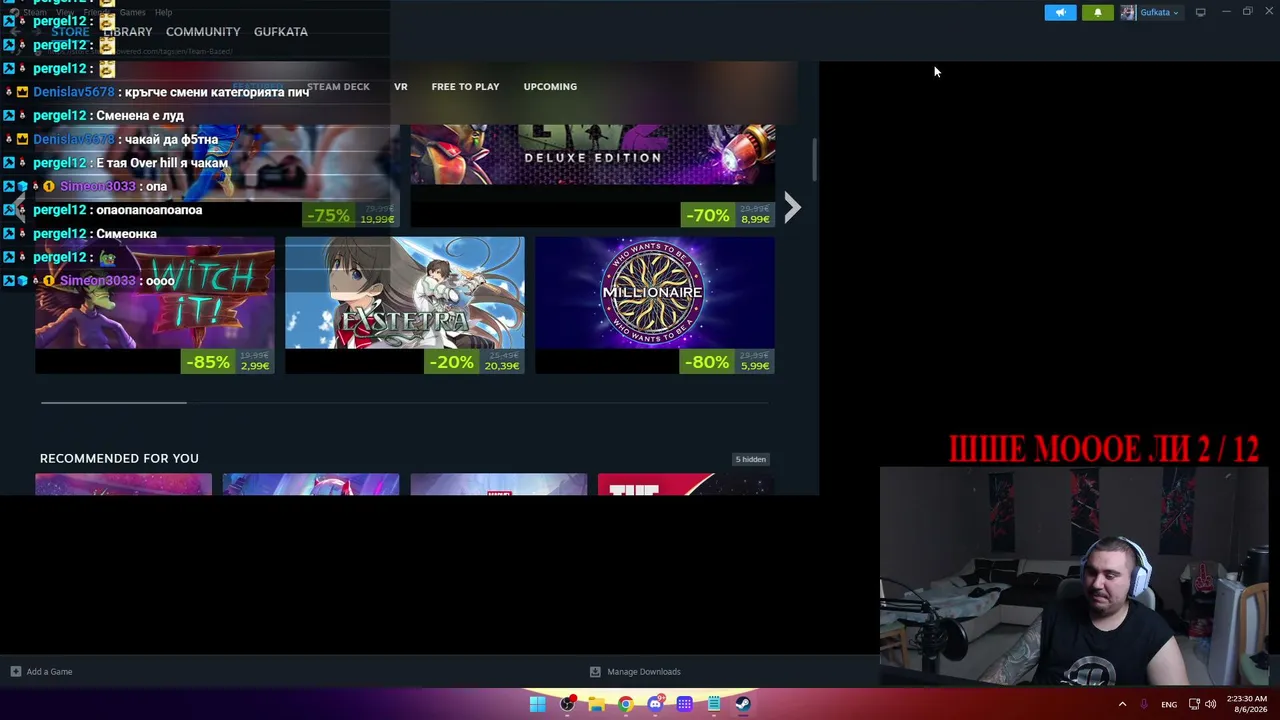Open Google Chrome from the taskbar
This screenshot has width=1280, height=720.
[625, 704]
